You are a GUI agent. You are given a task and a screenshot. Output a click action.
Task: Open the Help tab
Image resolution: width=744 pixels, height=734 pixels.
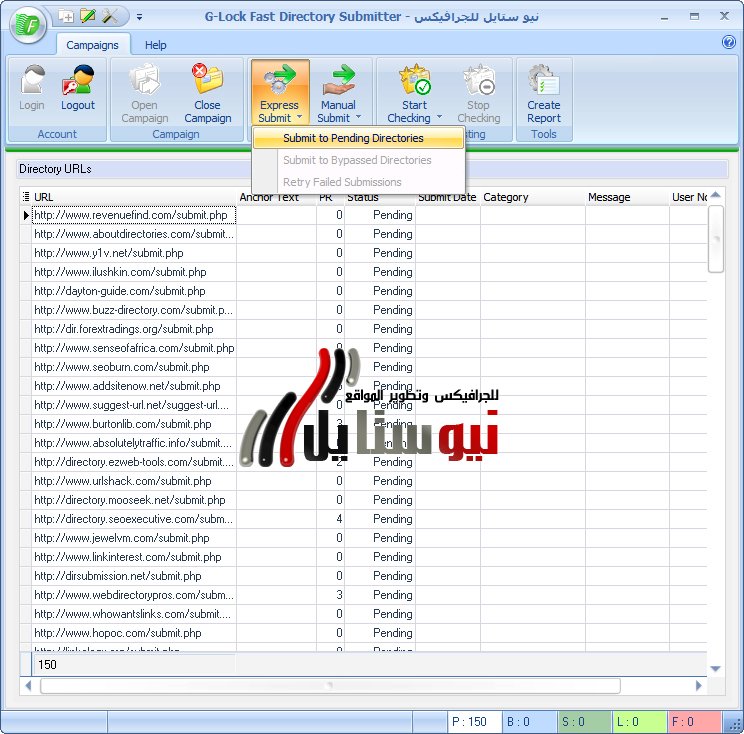click(x=156, y=45)
